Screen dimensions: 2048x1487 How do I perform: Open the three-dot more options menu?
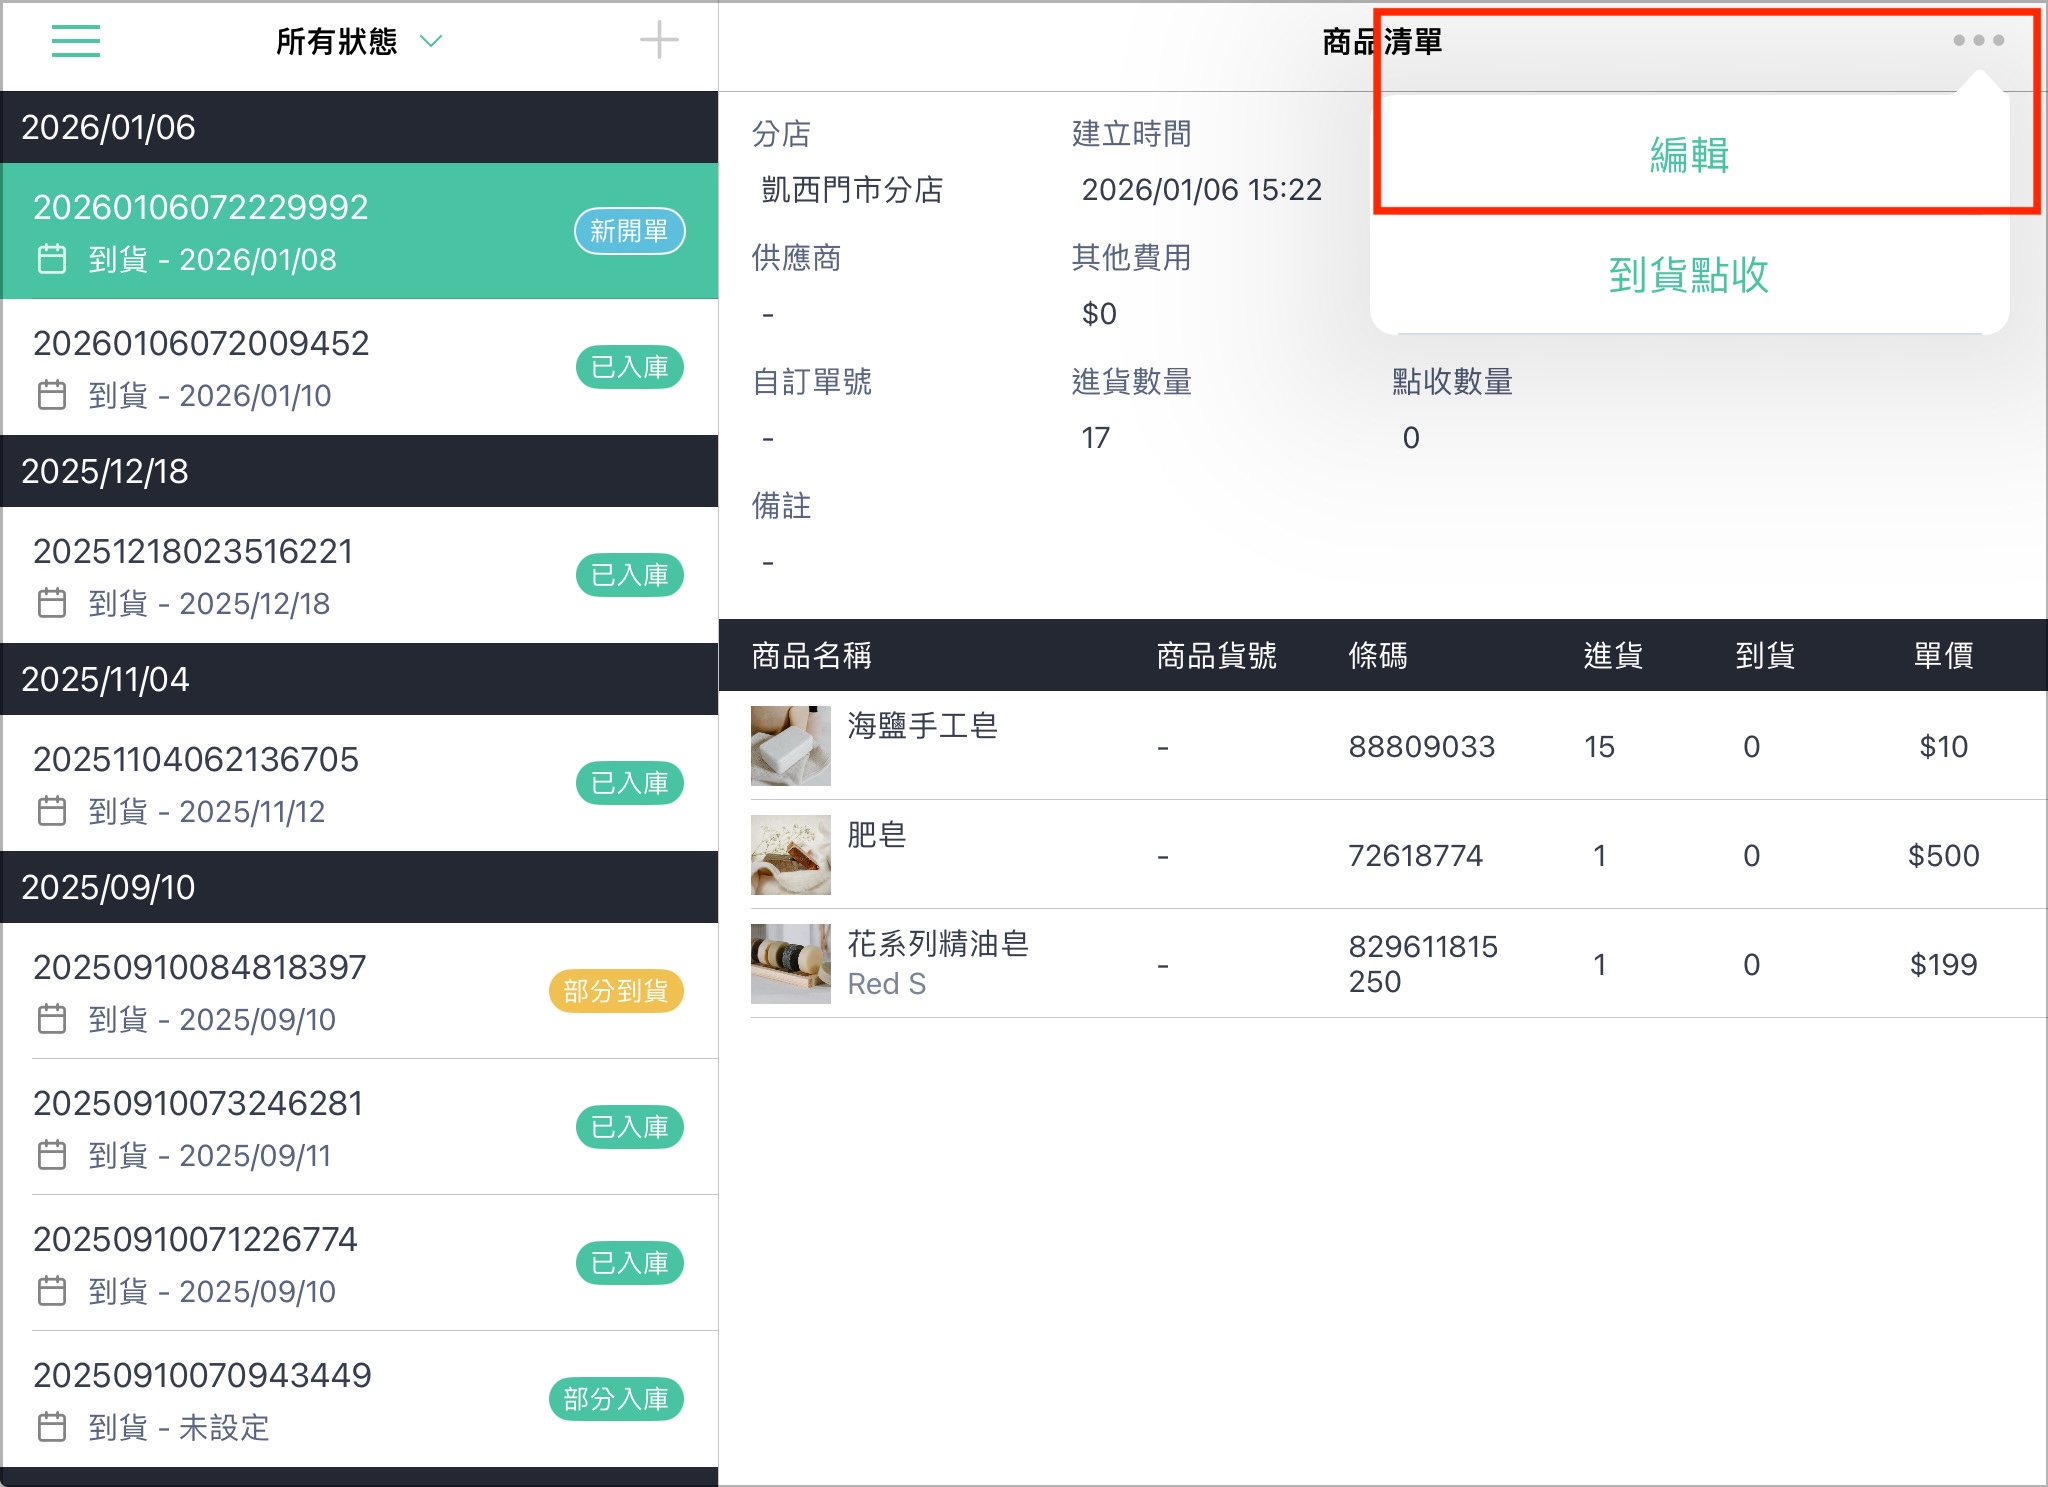click(1978, 40)
